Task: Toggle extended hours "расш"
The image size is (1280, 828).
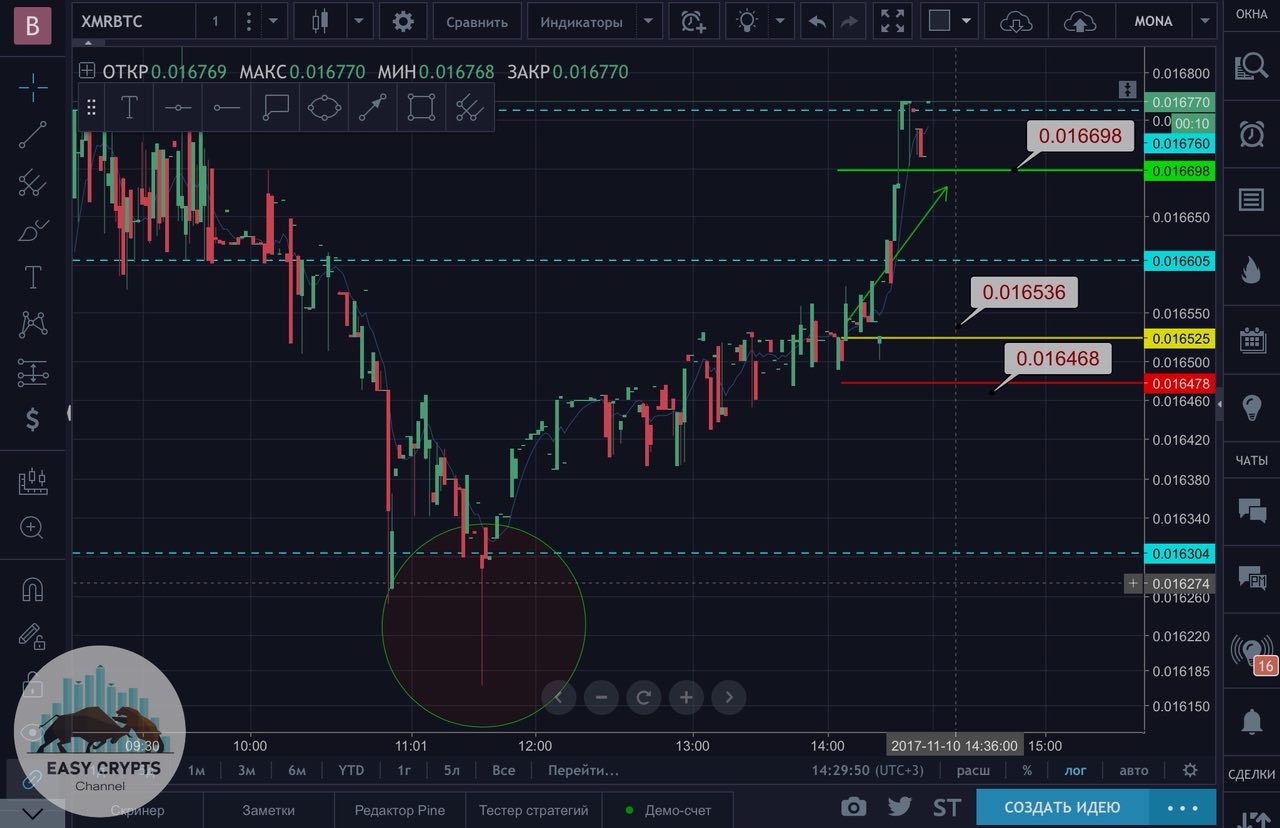Action: click(973, 770)
